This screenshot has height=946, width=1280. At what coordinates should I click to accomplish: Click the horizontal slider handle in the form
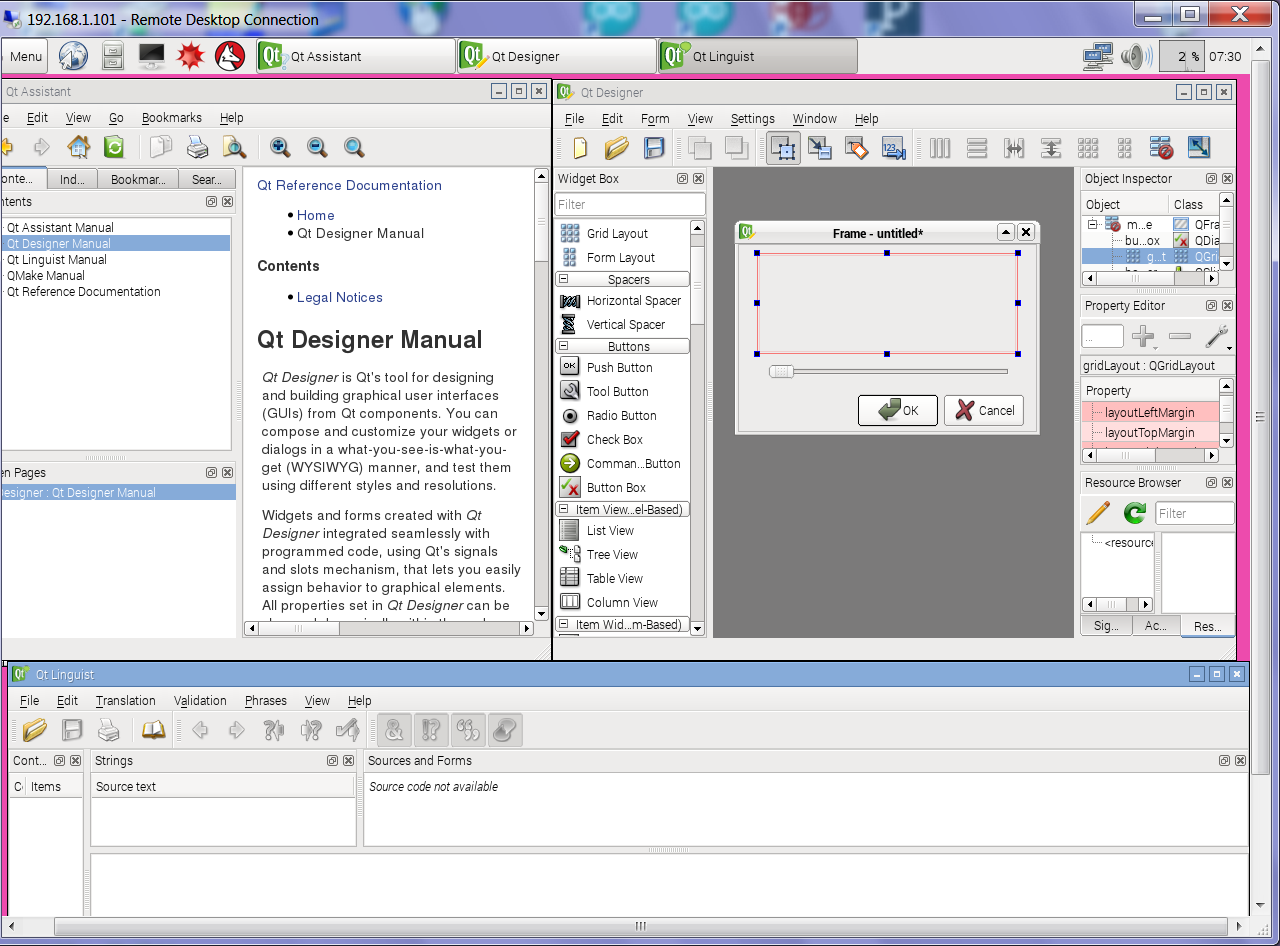click(781, 372)
